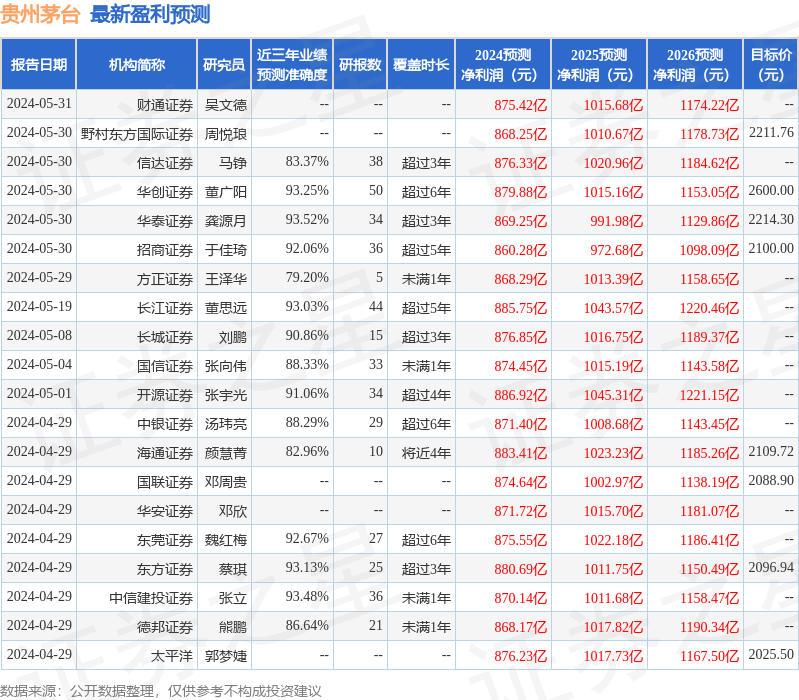Screen dimensions: 799x700
Task: Click the date cell 2024-05-31
Action: point(39,103)
